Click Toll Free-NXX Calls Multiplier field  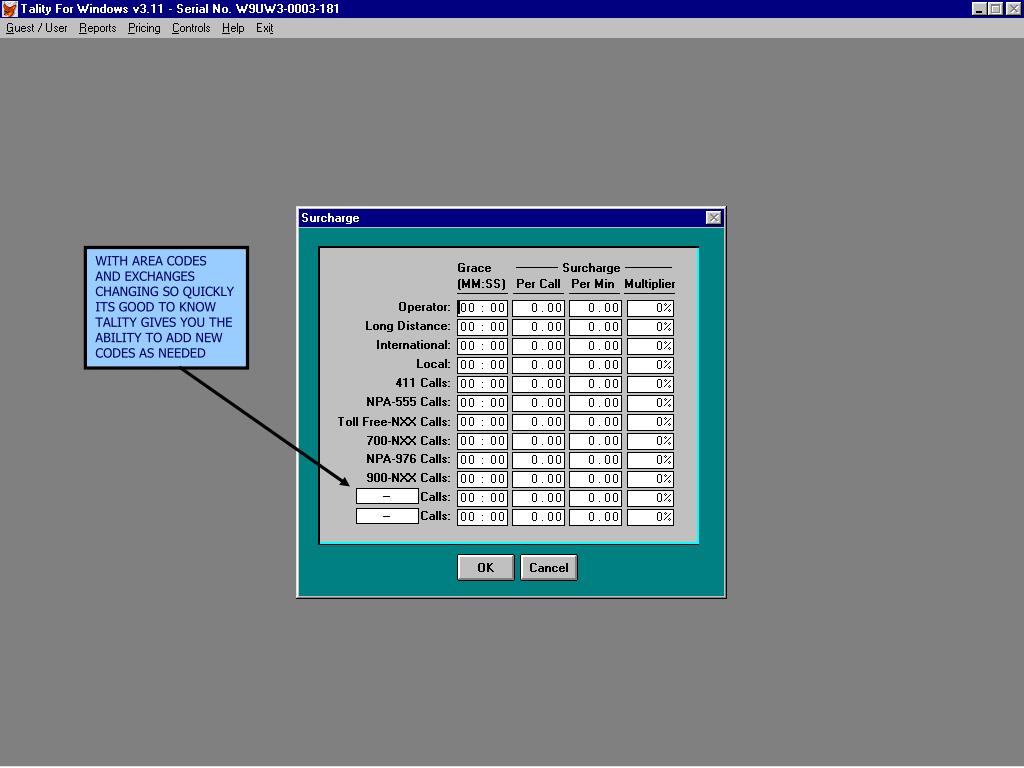pos(650,422)
